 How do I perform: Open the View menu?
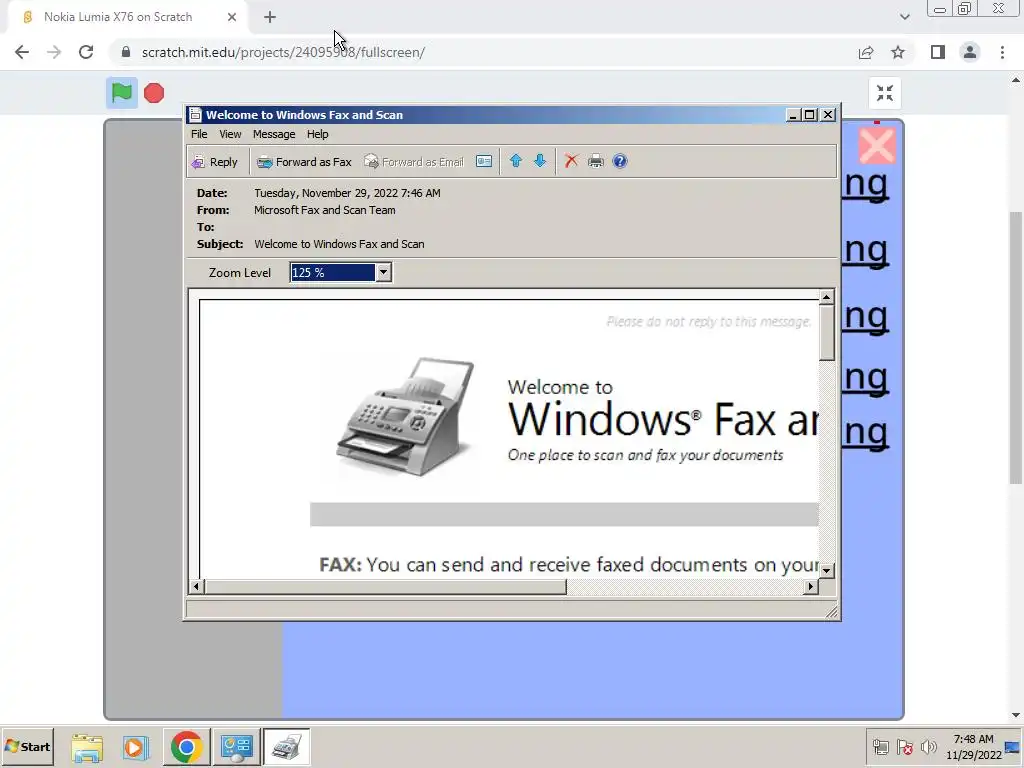(230, 134)
